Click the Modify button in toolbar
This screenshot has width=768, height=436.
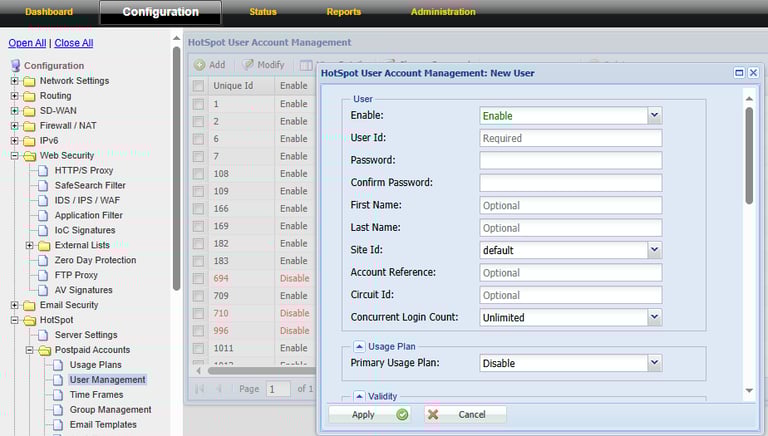click(264, 65)
